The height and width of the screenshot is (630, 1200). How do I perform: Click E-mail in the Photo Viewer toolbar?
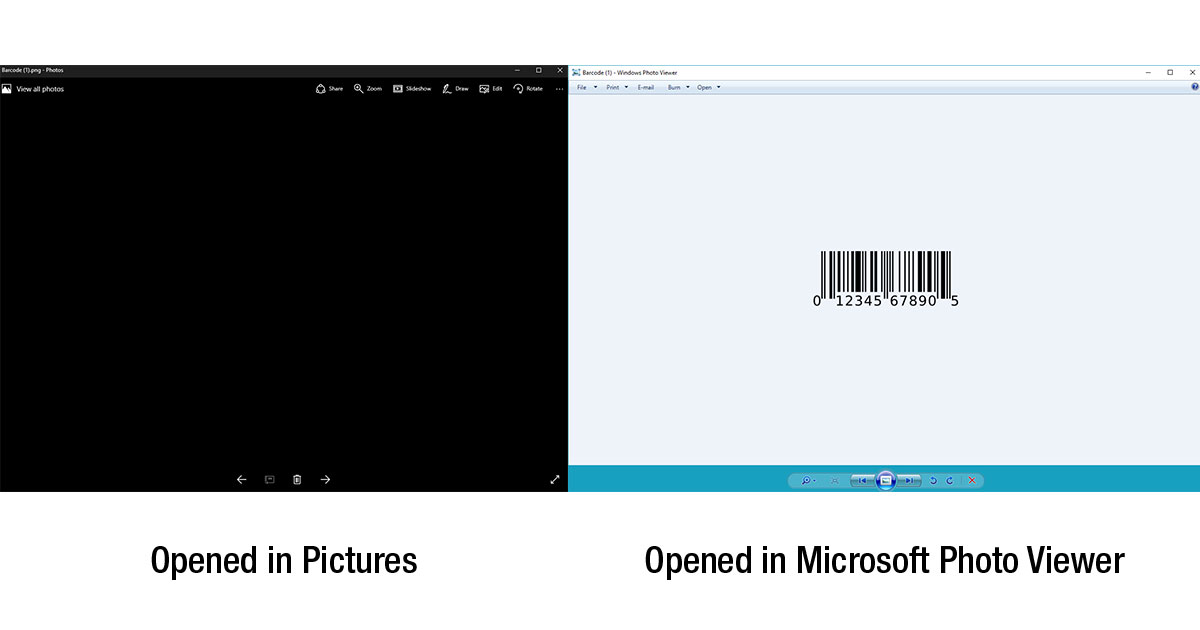tap(645, 87)
